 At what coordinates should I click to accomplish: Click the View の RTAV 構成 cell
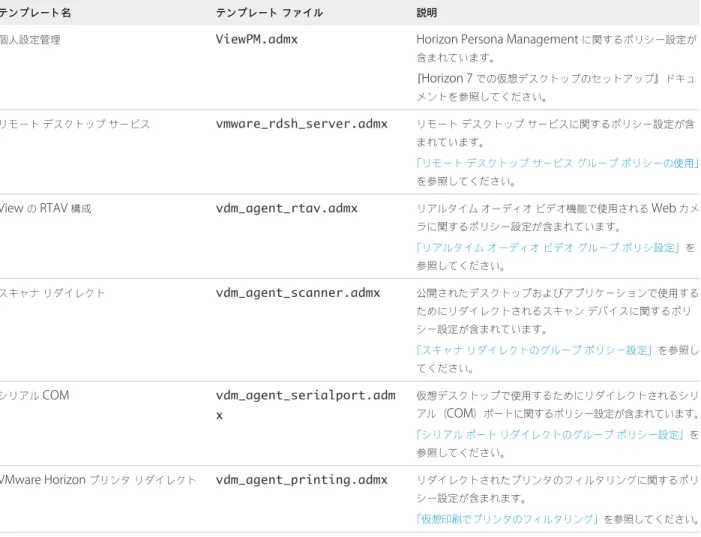click(x=46, y=208)
